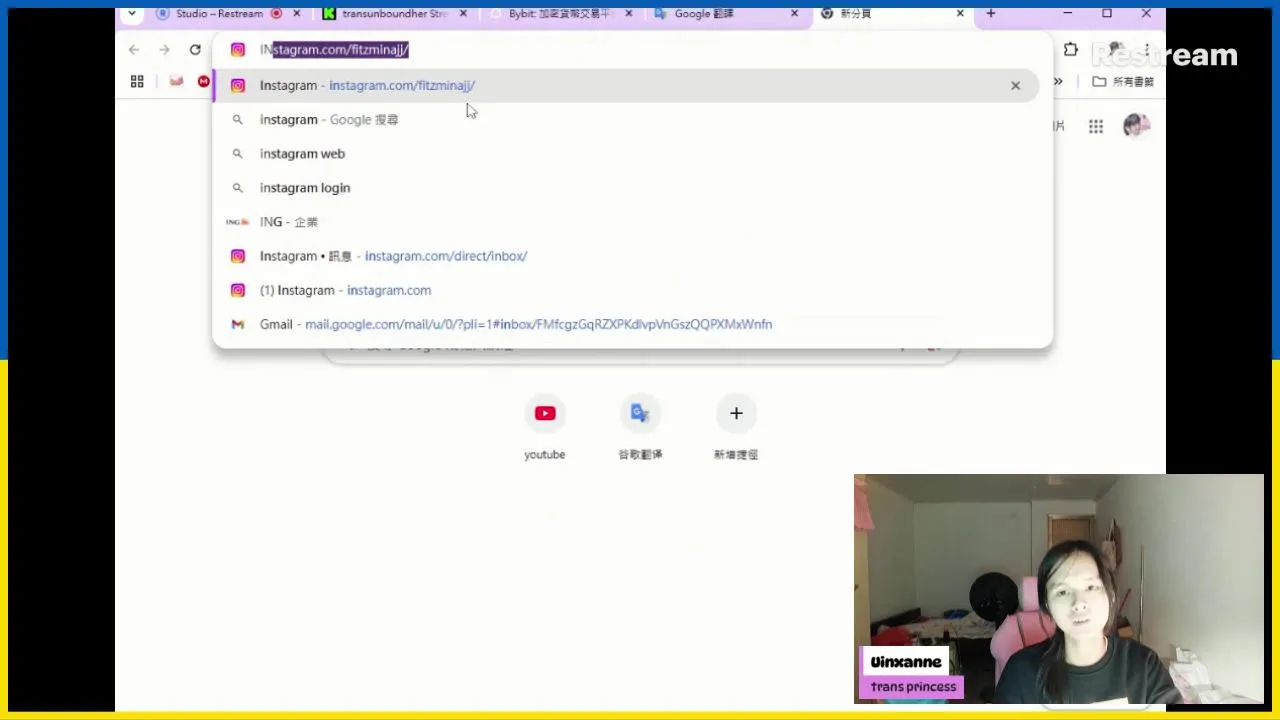This screenshot has height=720, width=1280.
Task: Open the red M bookmark icon
Action: 204,82
